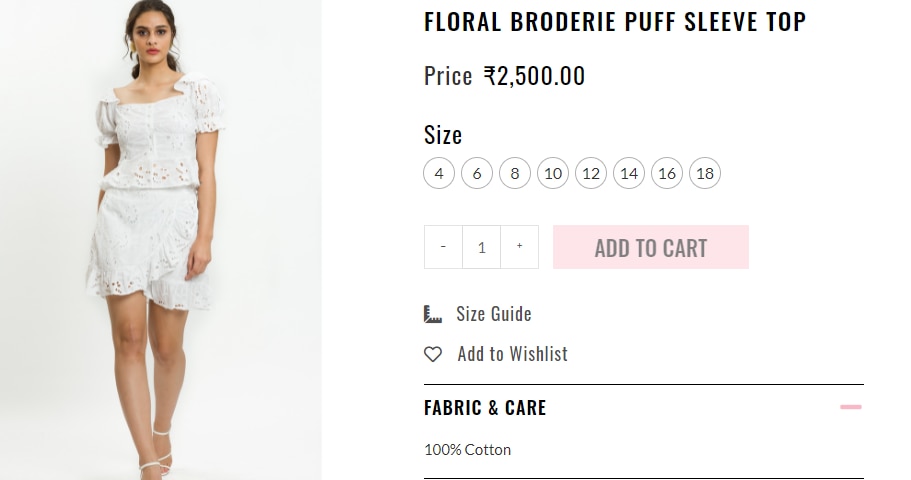Click Add to Wishlist link

(512, 354)
